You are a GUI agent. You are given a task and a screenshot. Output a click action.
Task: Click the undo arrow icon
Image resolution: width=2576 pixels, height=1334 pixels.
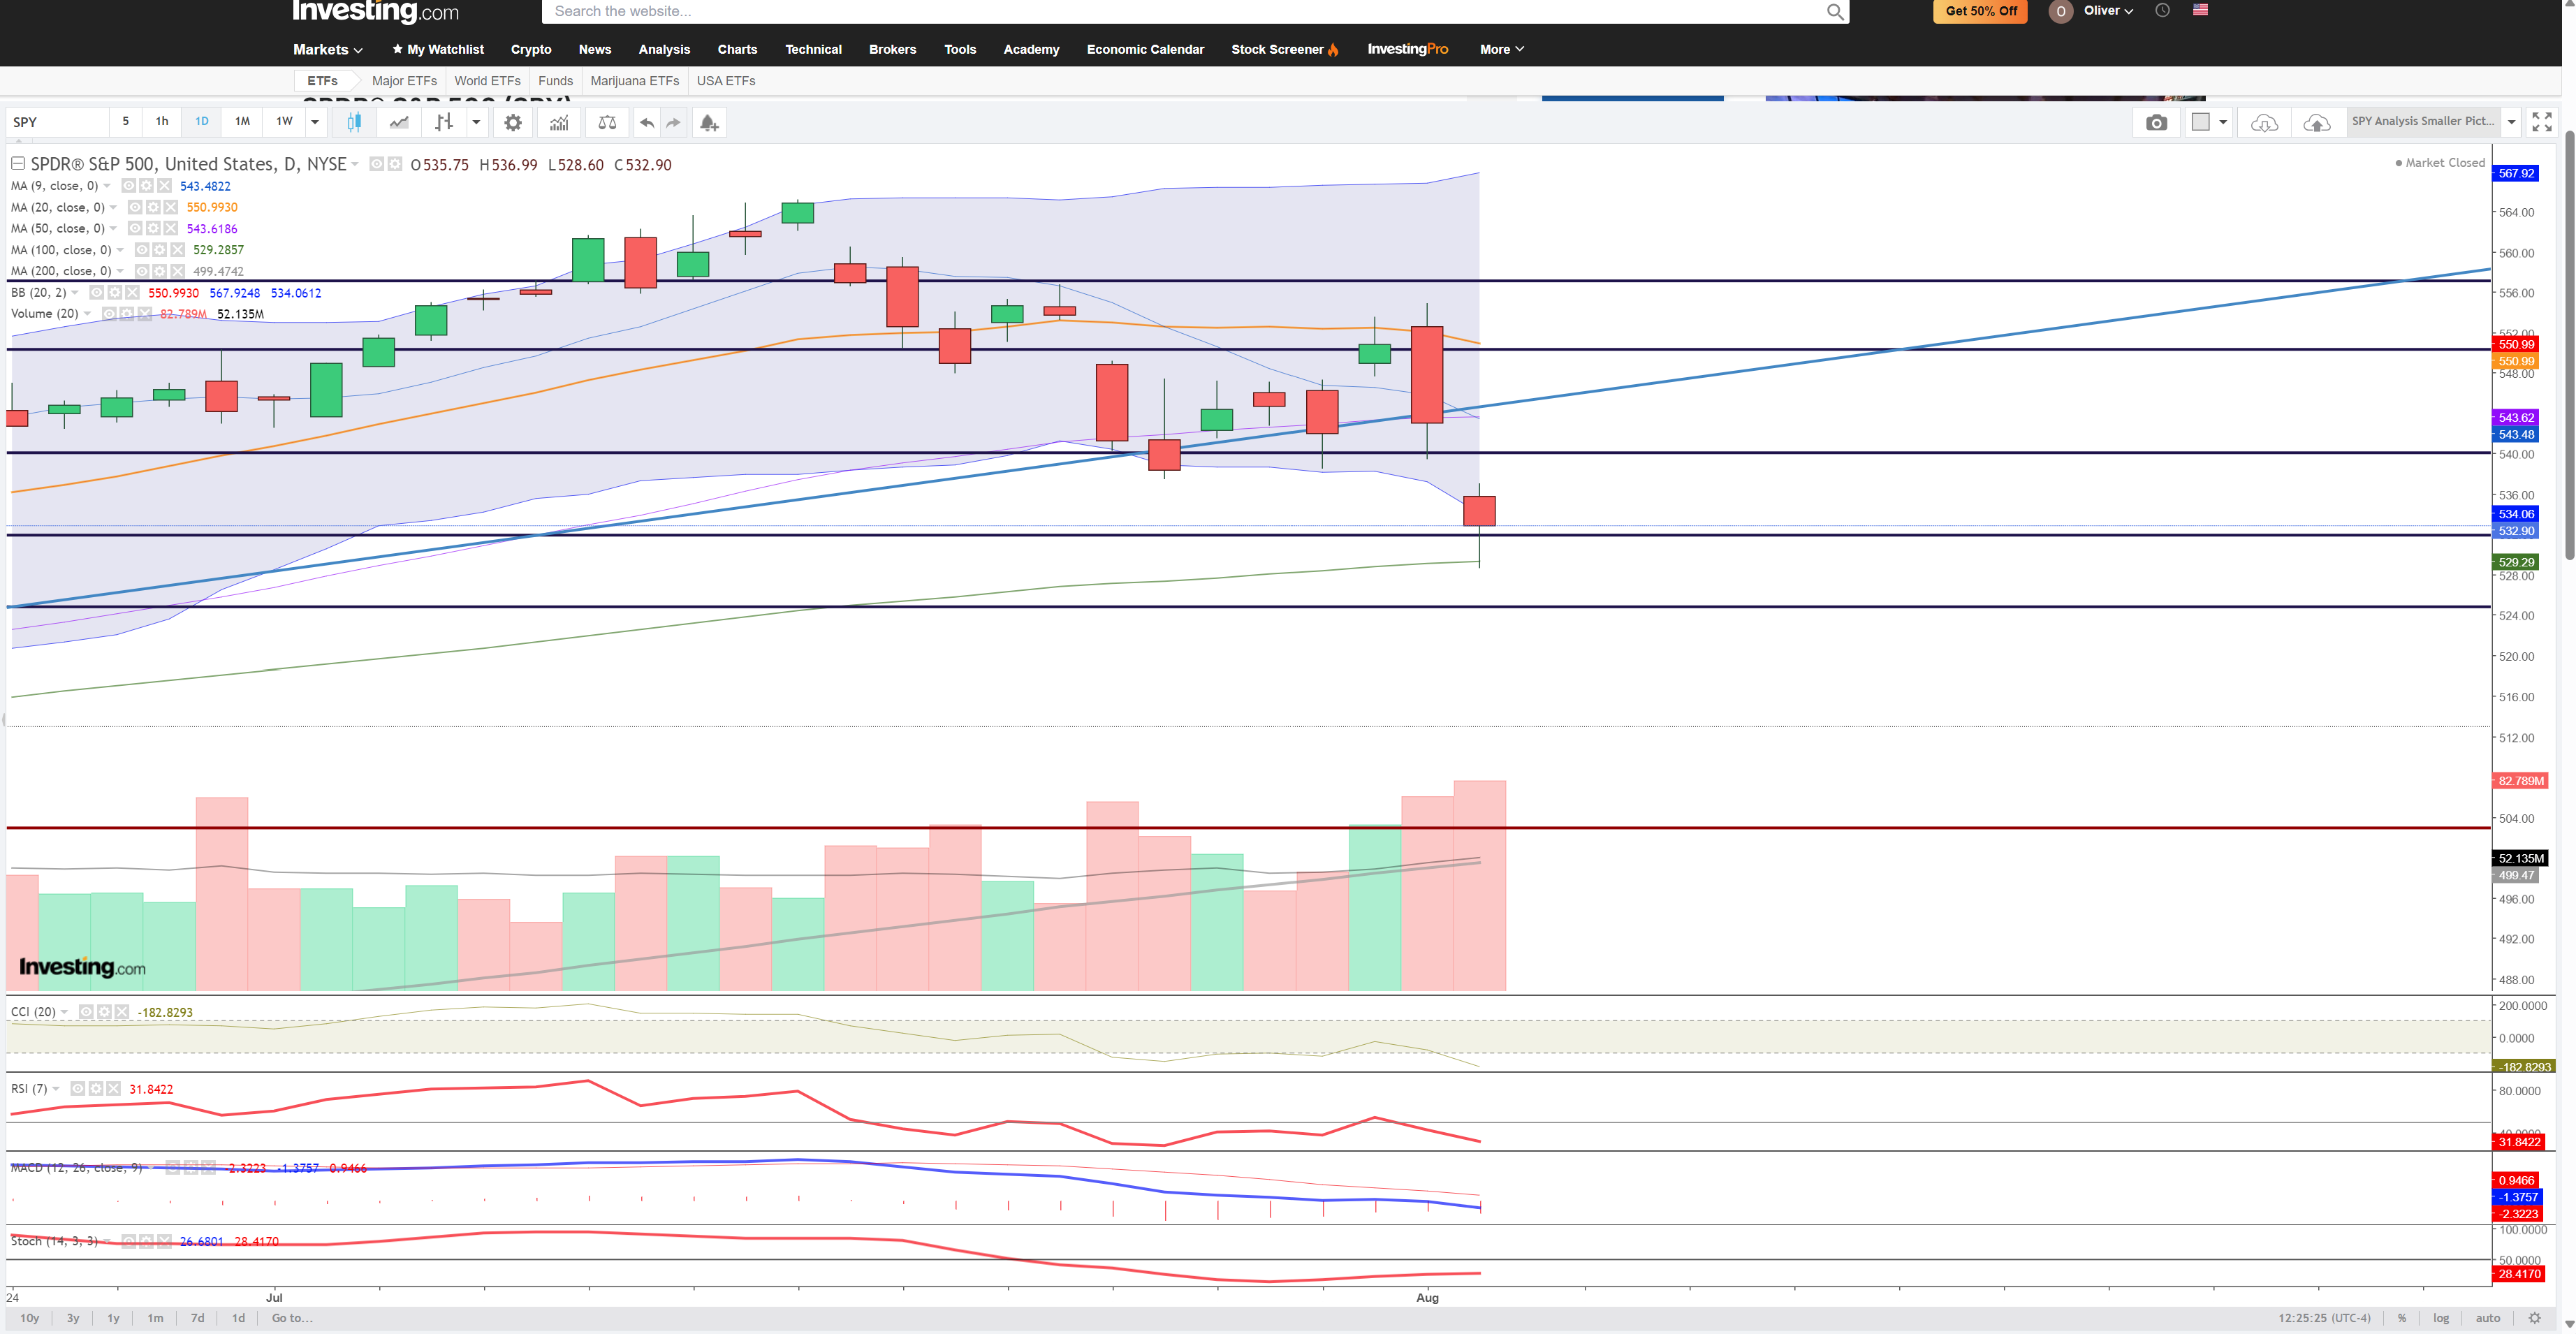coord(647,122)
